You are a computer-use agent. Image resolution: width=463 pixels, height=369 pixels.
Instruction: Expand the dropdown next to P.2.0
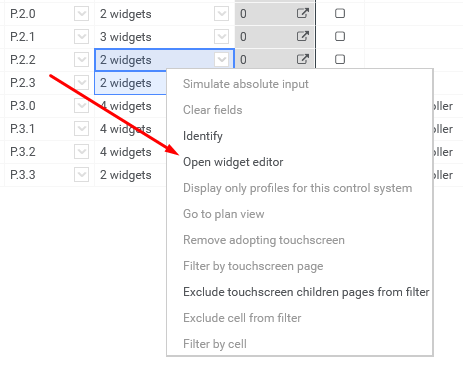[x=81, y=14]
